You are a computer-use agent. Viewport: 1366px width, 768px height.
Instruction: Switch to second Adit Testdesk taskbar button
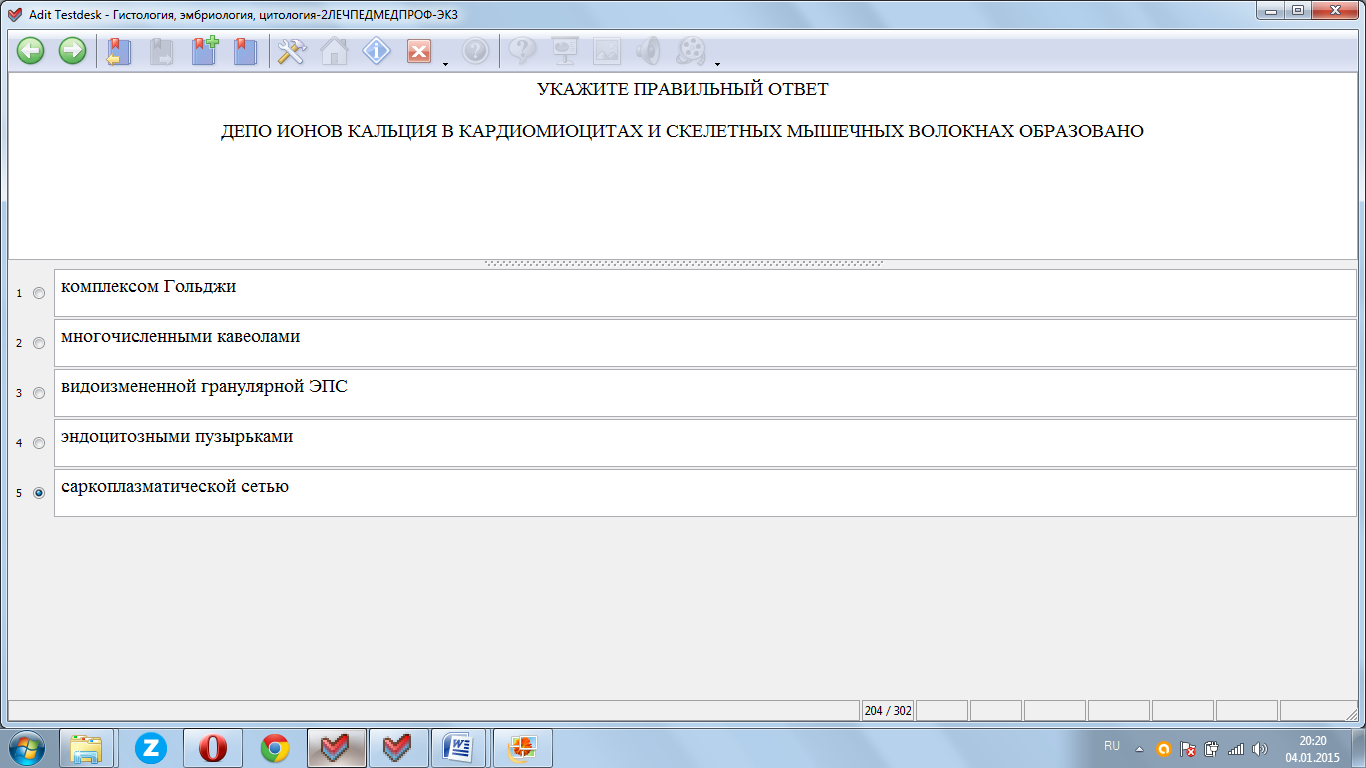[399, 748]
